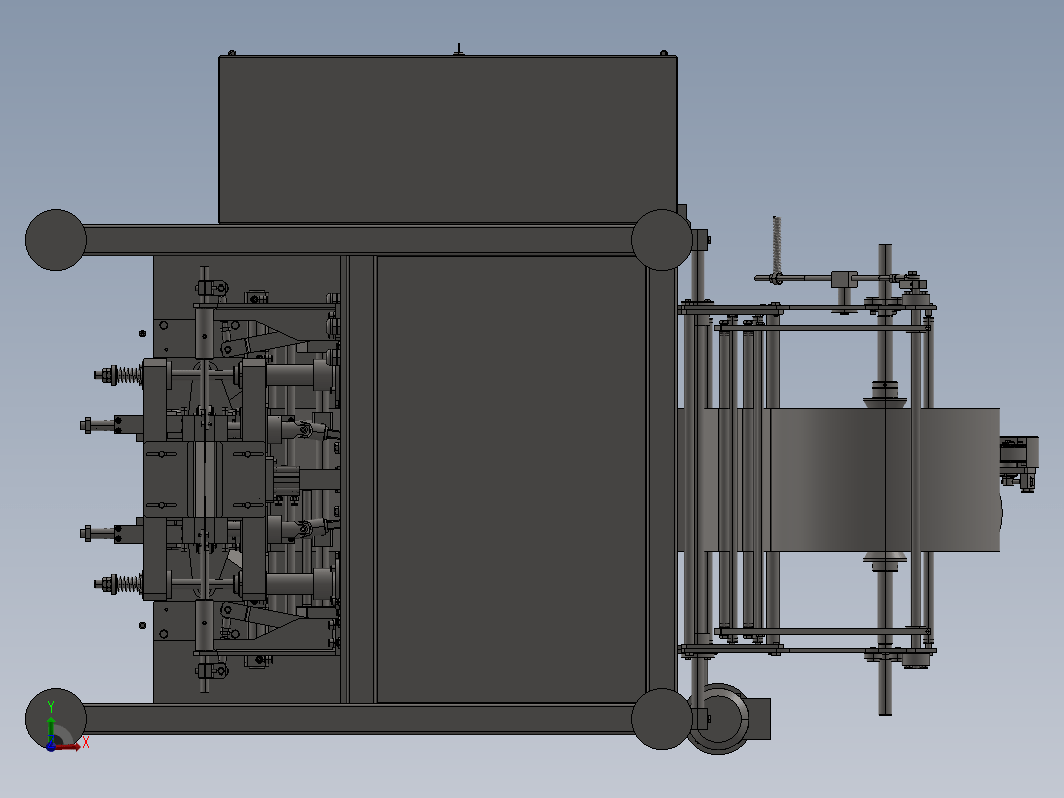Select the upper-left spring-loaded bolt

[119, 375]
